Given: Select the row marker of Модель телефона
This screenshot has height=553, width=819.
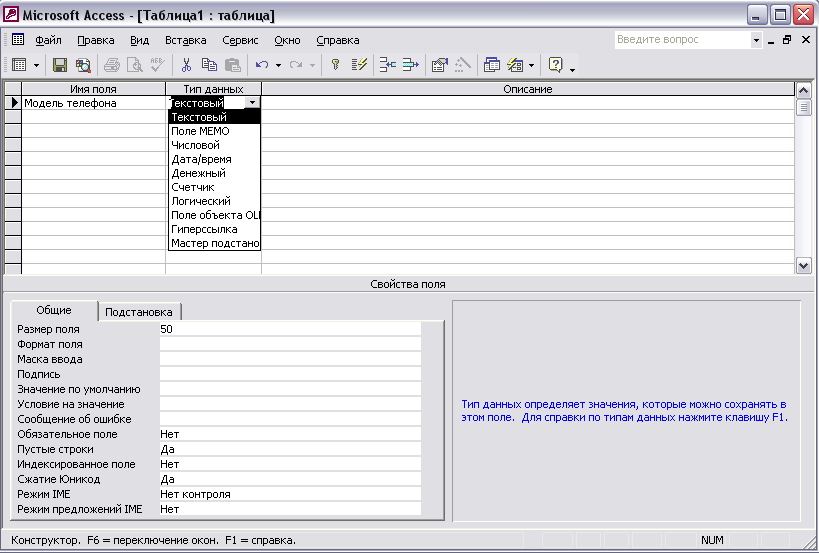Looking at the screenshot, I should pos(13,103).
